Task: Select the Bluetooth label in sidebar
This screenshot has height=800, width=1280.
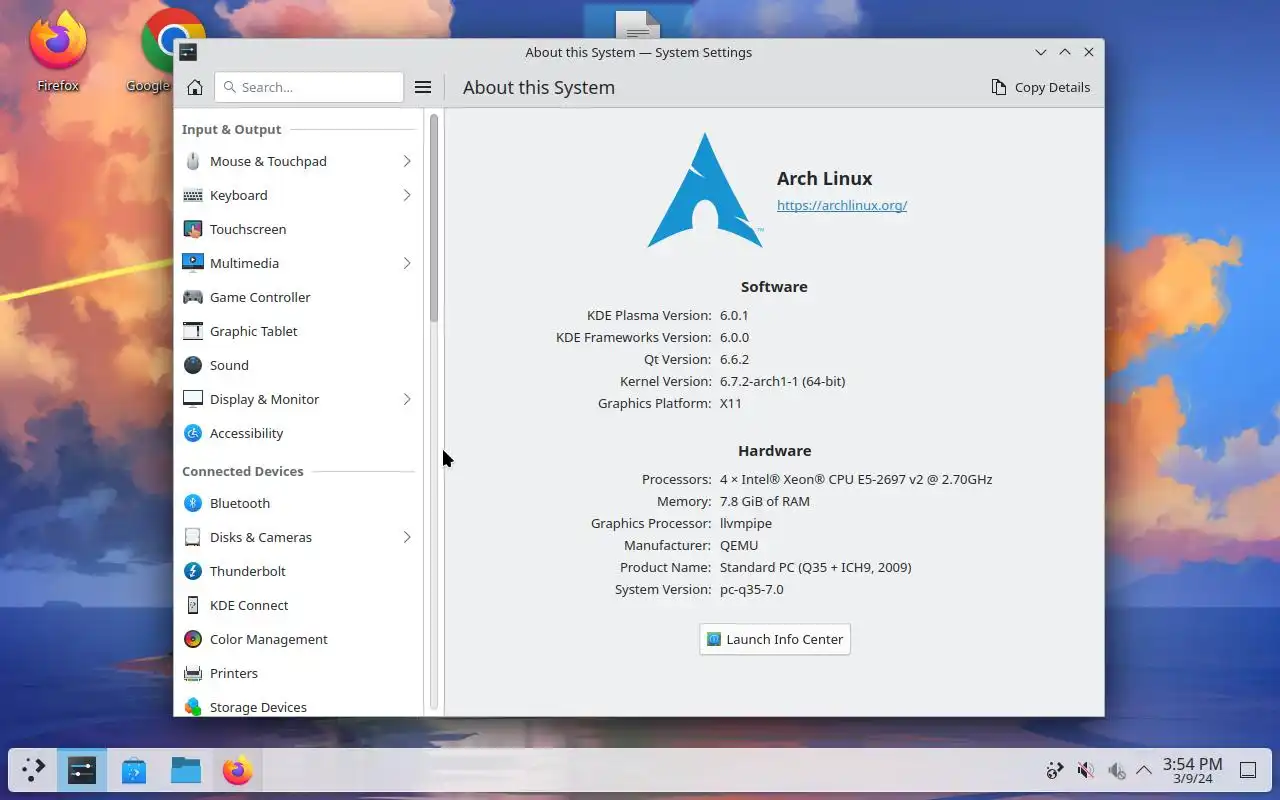Action: 240,503
